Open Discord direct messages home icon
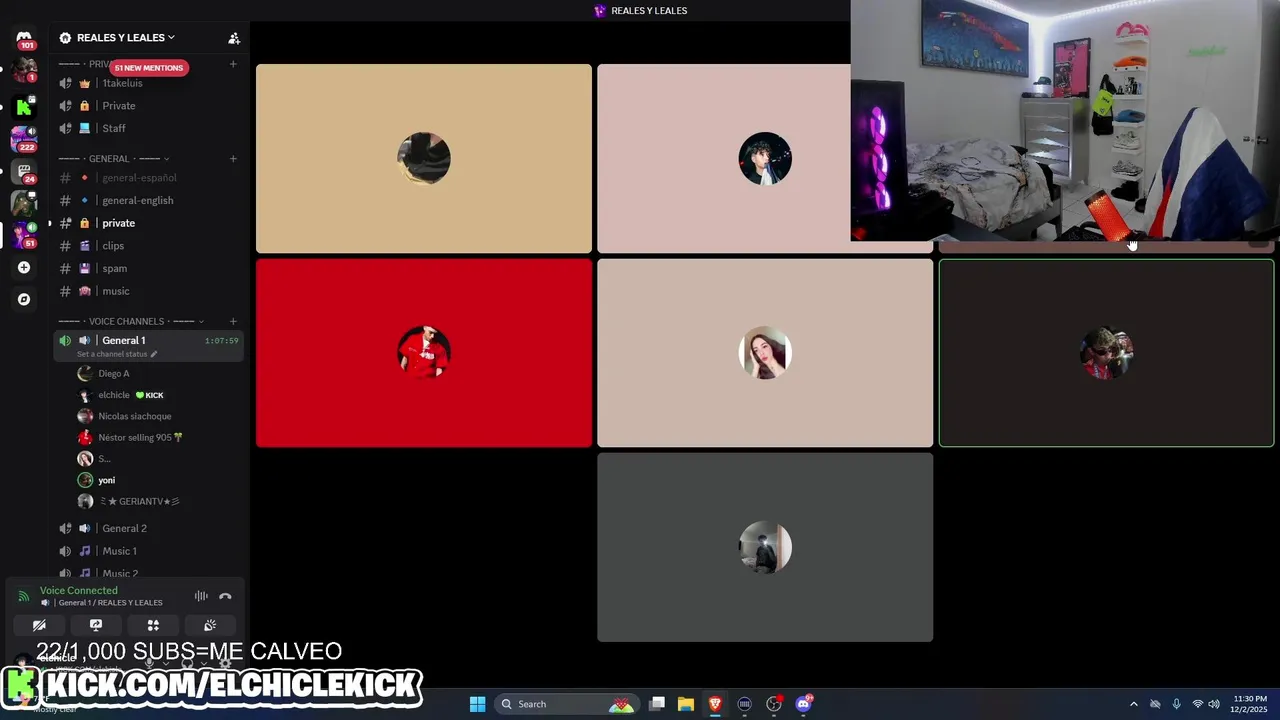This screenshot has height=720, width=1280. (24, 37)
